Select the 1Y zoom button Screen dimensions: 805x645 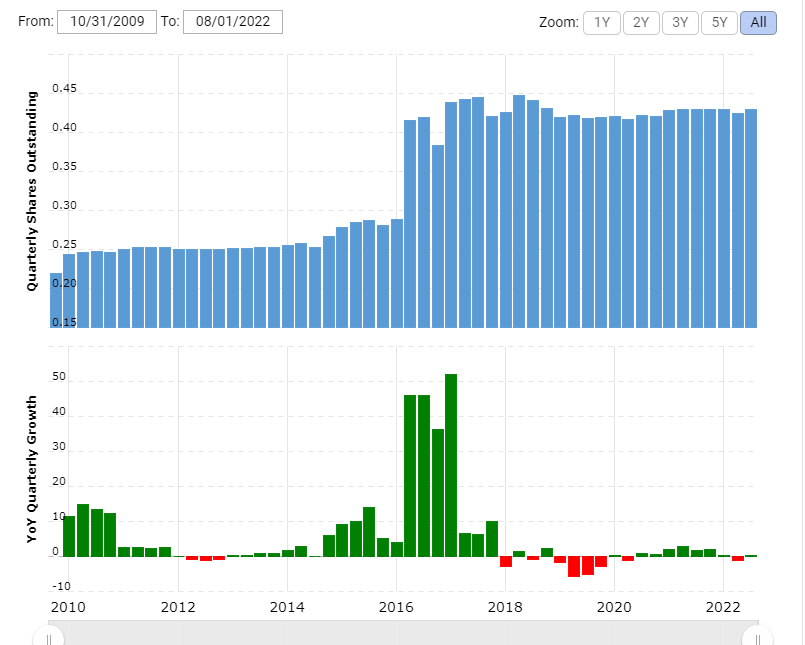(602, 23)
